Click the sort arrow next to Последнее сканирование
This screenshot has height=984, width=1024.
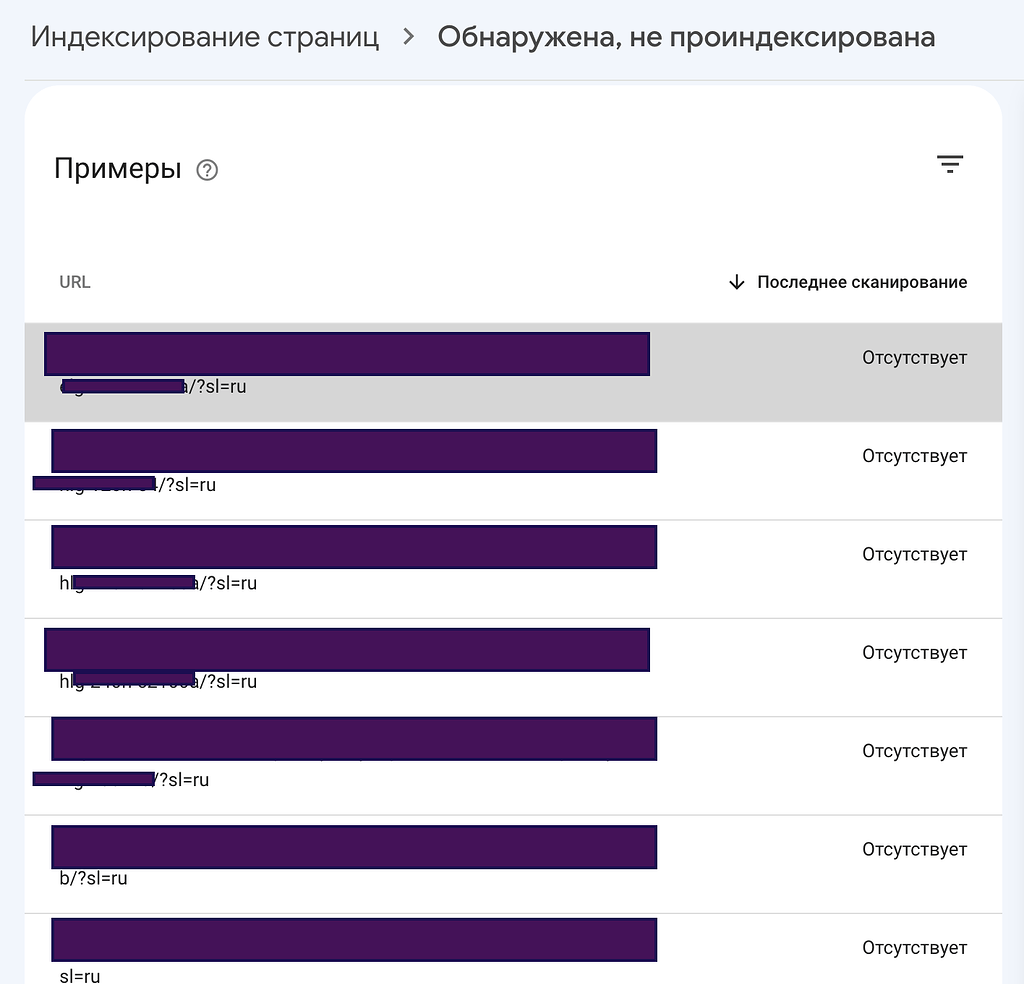(737, 282)
